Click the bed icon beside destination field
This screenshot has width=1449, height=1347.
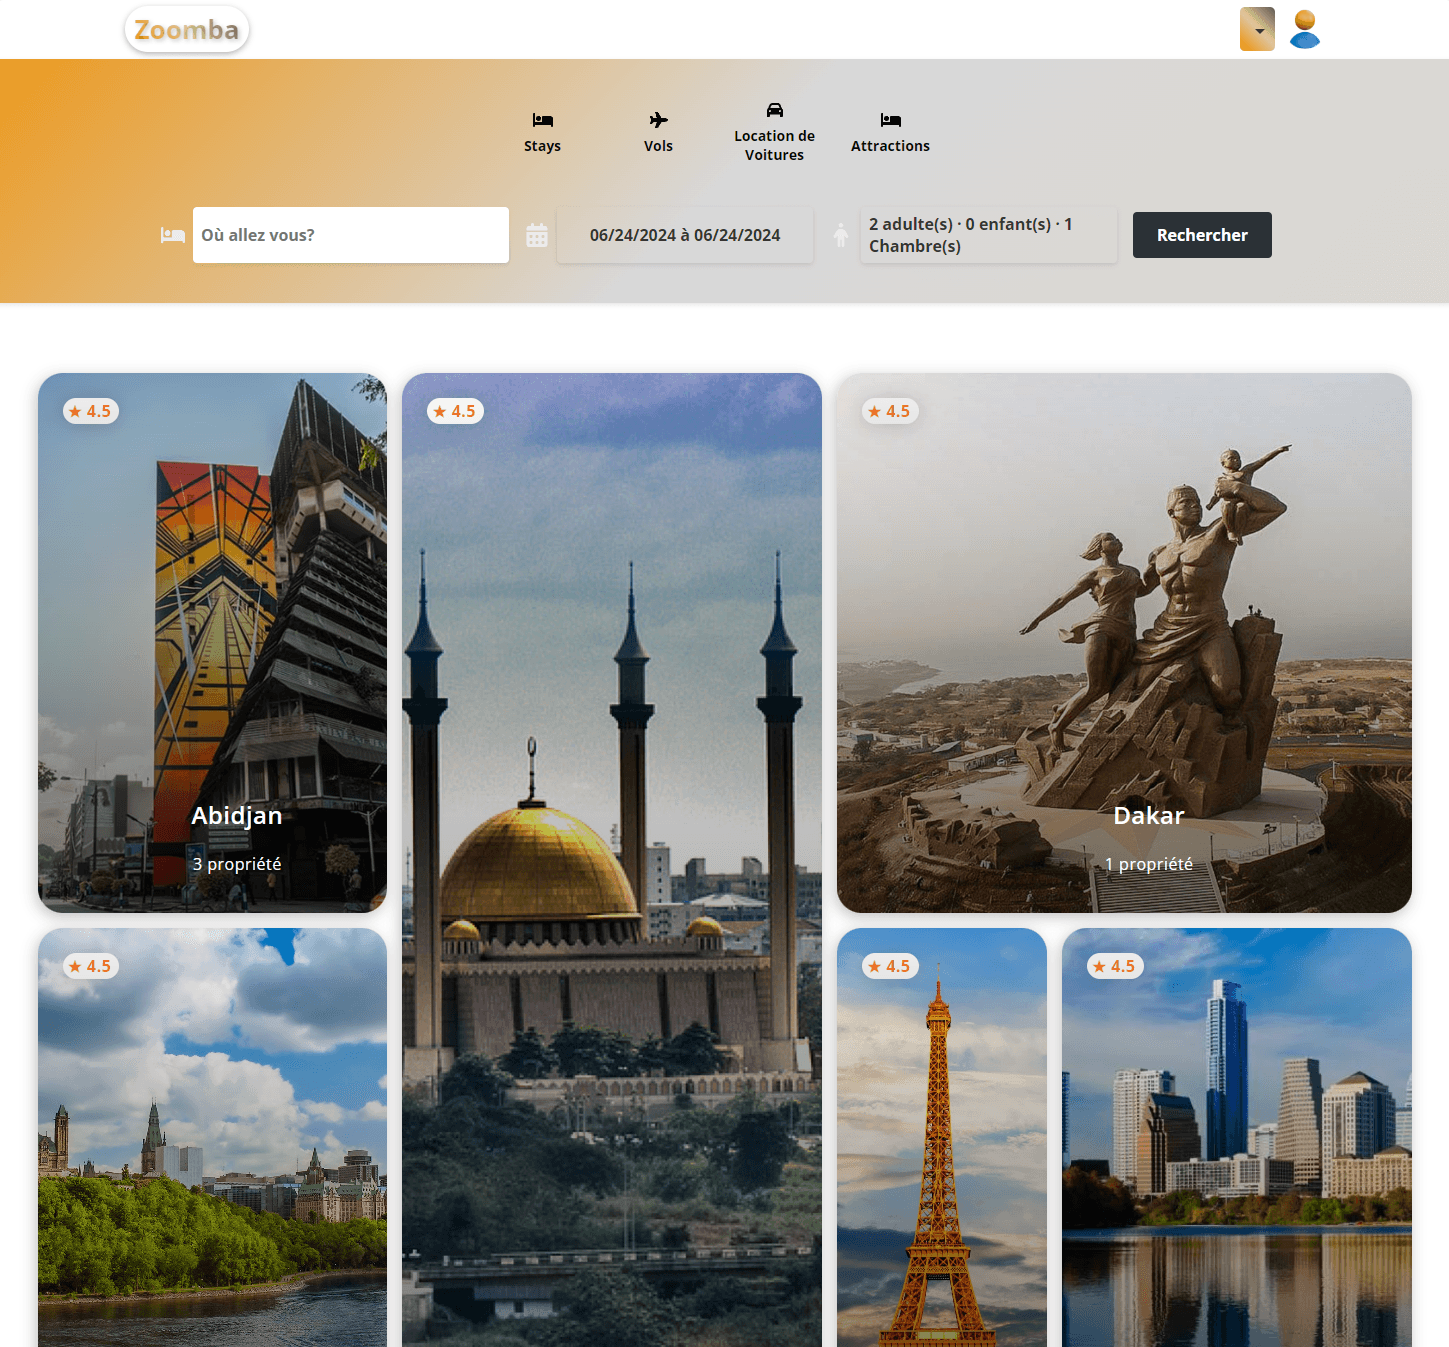(x=173, y=235)
